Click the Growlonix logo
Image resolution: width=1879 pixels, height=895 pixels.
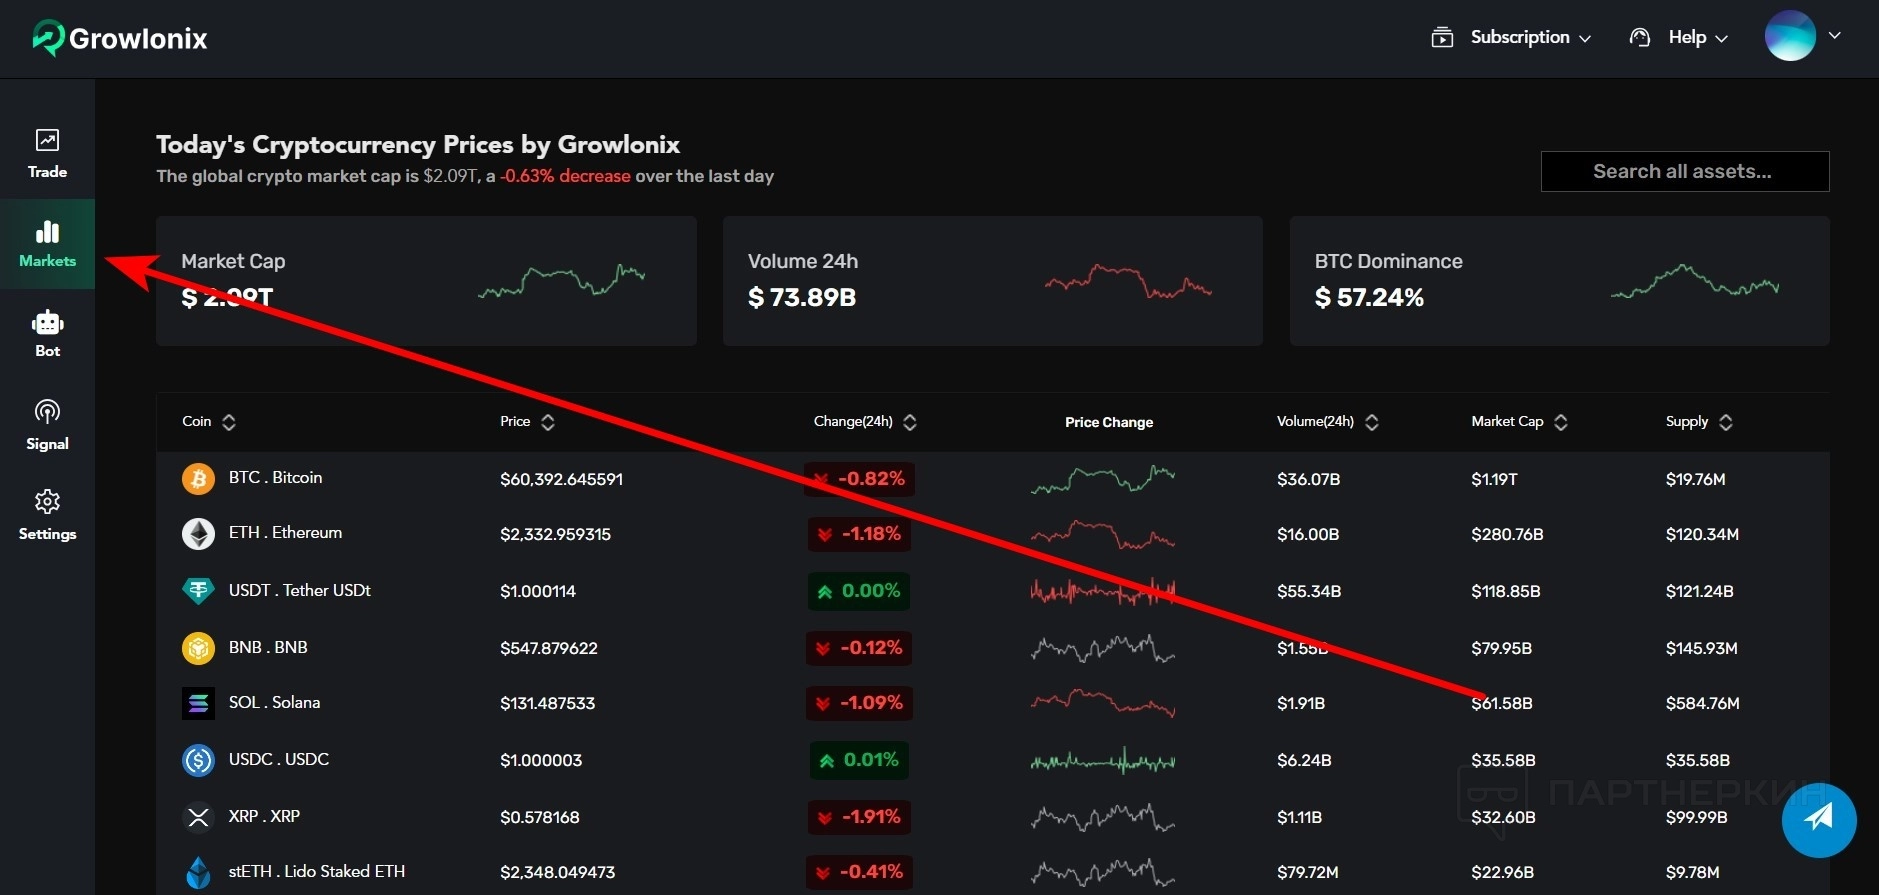pos(120,38)
